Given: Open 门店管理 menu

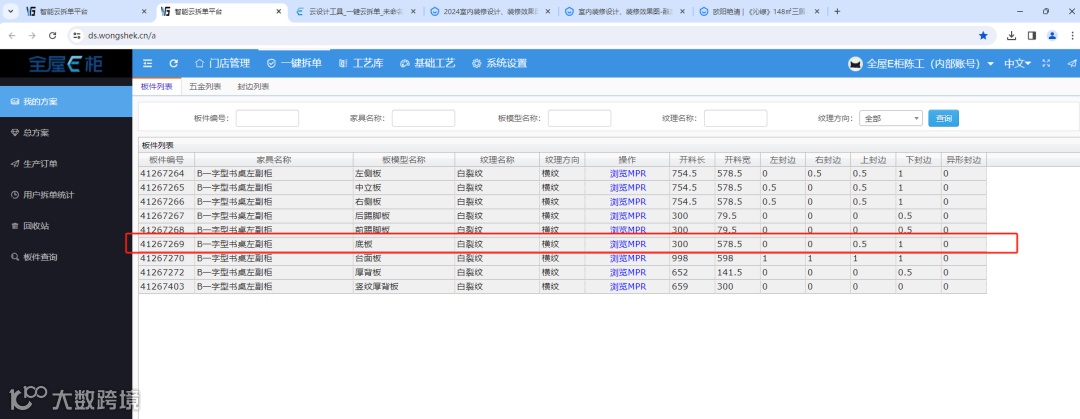Looking at the screenshot, I should point(222,63).
